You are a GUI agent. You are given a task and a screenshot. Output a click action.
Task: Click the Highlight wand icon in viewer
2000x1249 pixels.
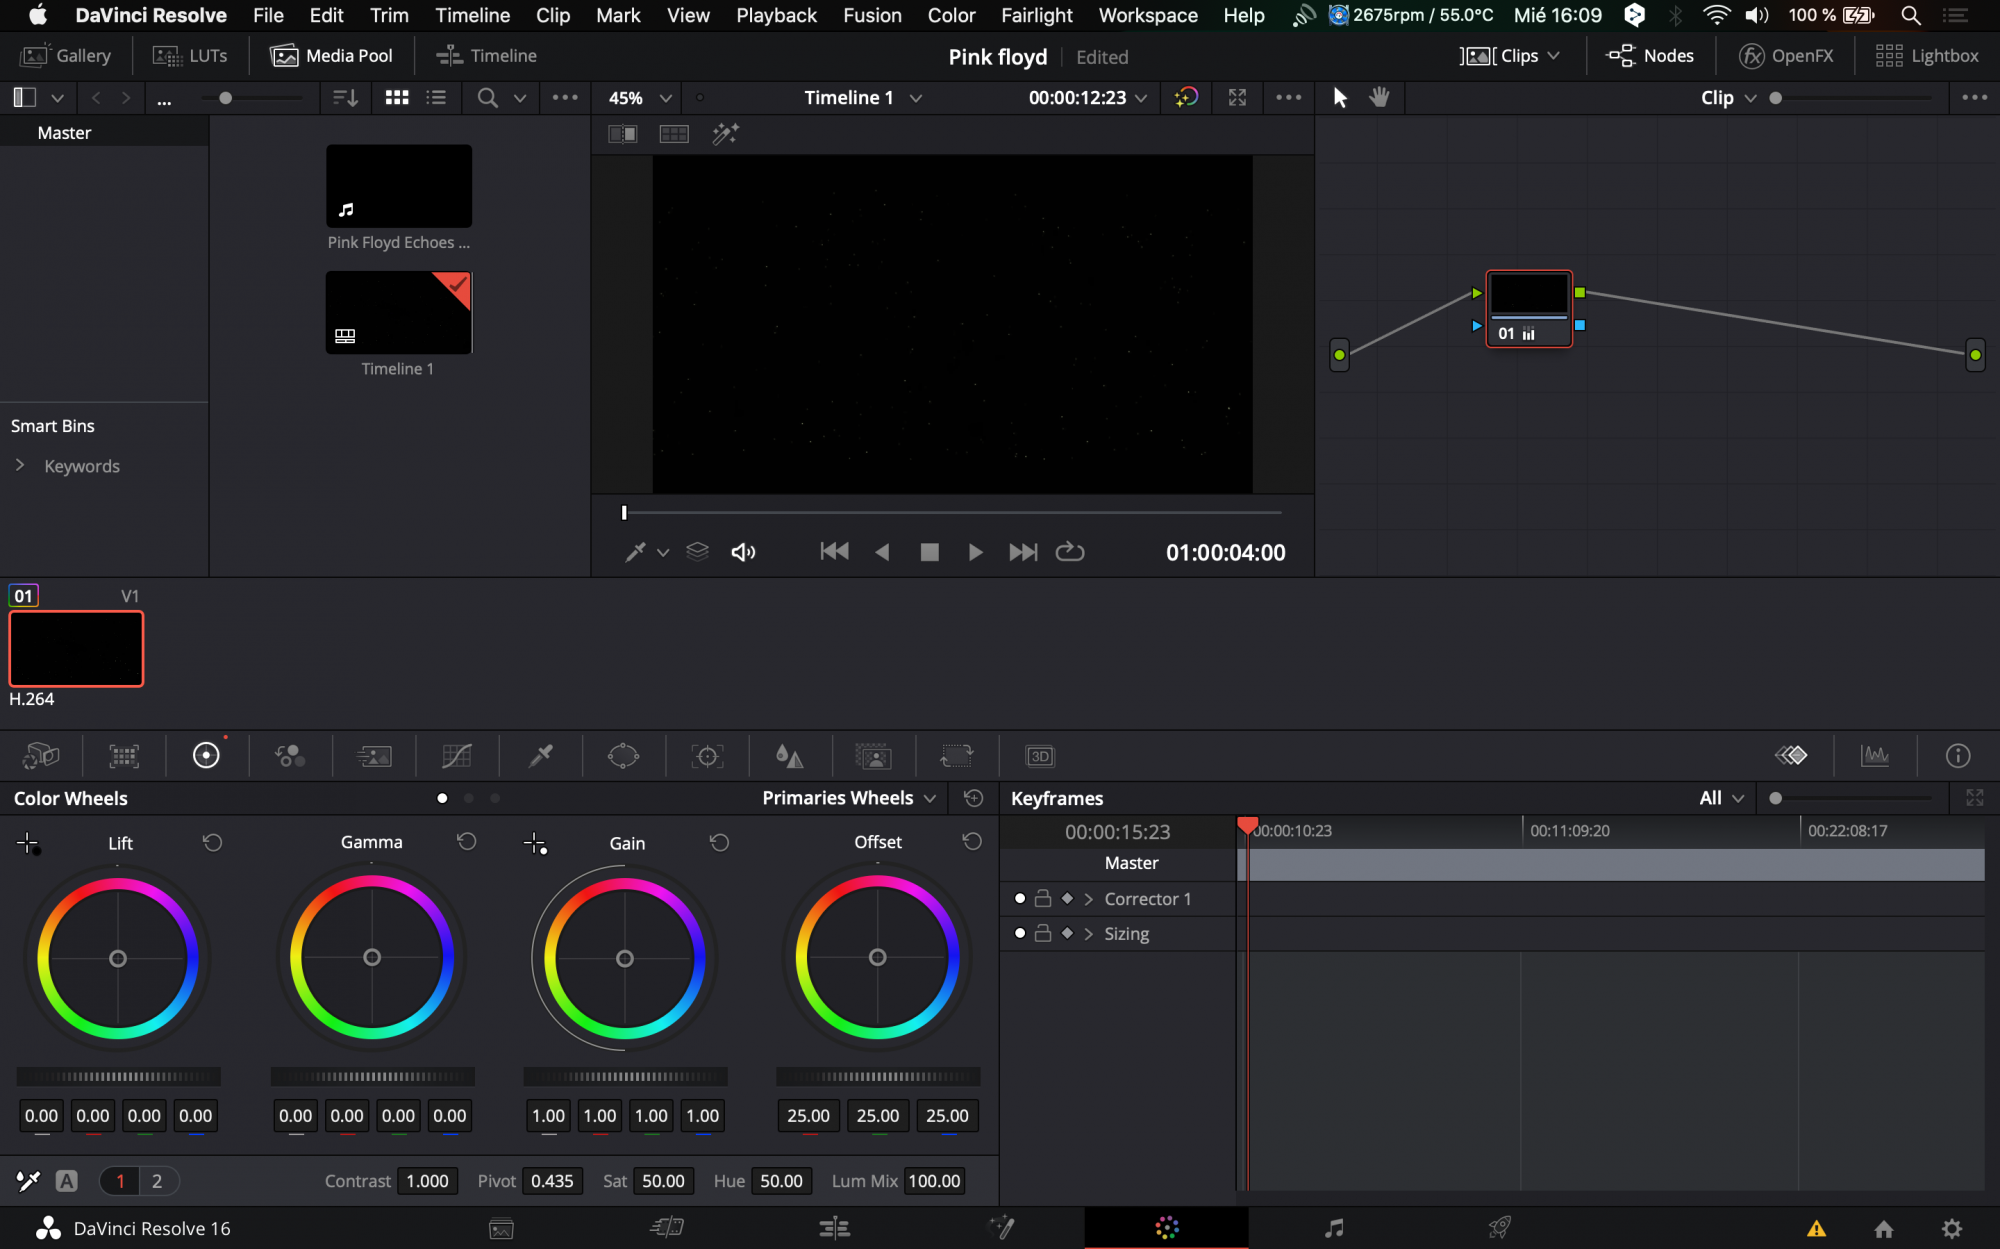point(725,134)
